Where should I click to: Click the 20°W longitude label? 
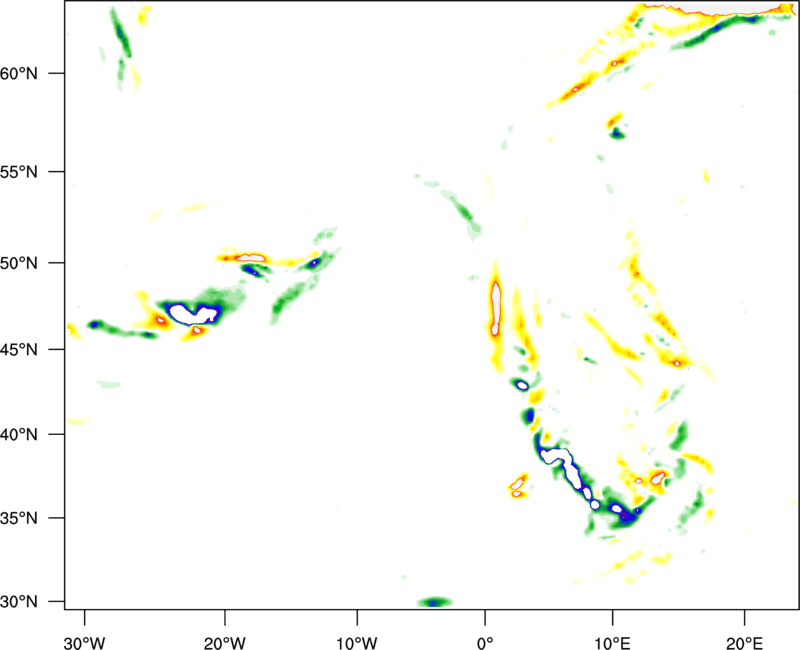[224, 643]
